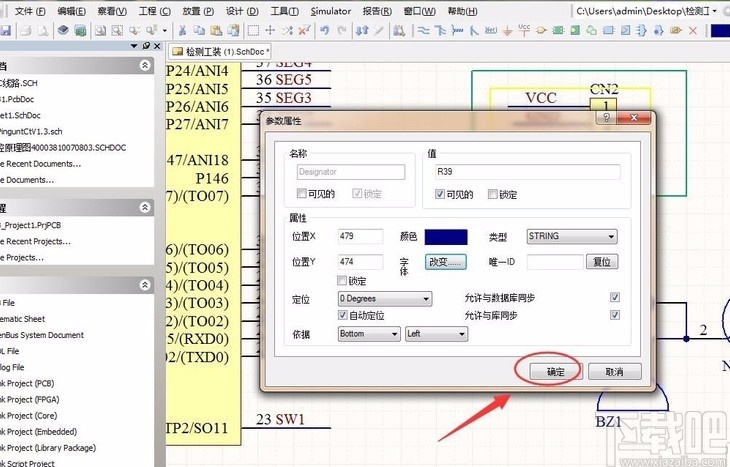The height and width of the screenshot is (467, 730).
Task: Click the 唯一ID text field
Action: click(555, 262)
